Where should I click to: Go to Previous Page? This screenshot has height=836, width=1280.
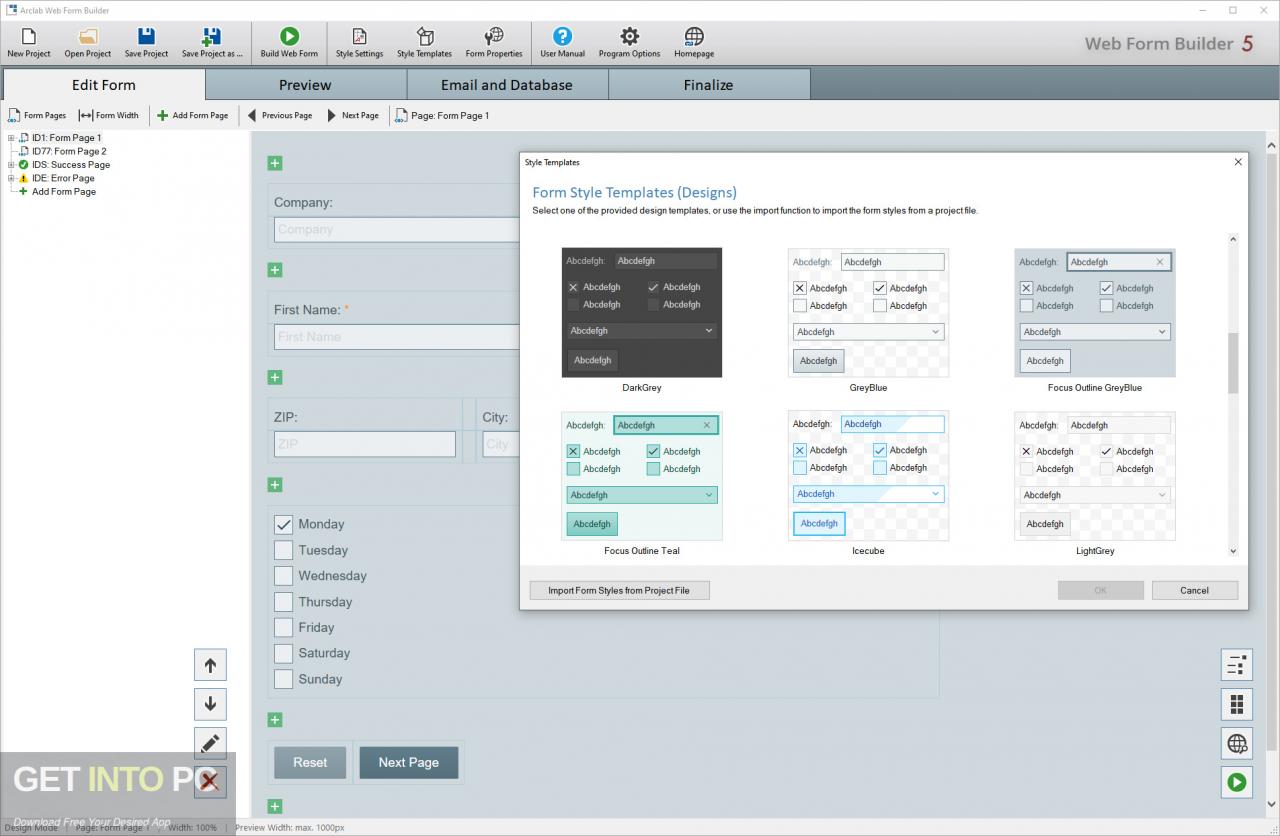pos(280,115)
